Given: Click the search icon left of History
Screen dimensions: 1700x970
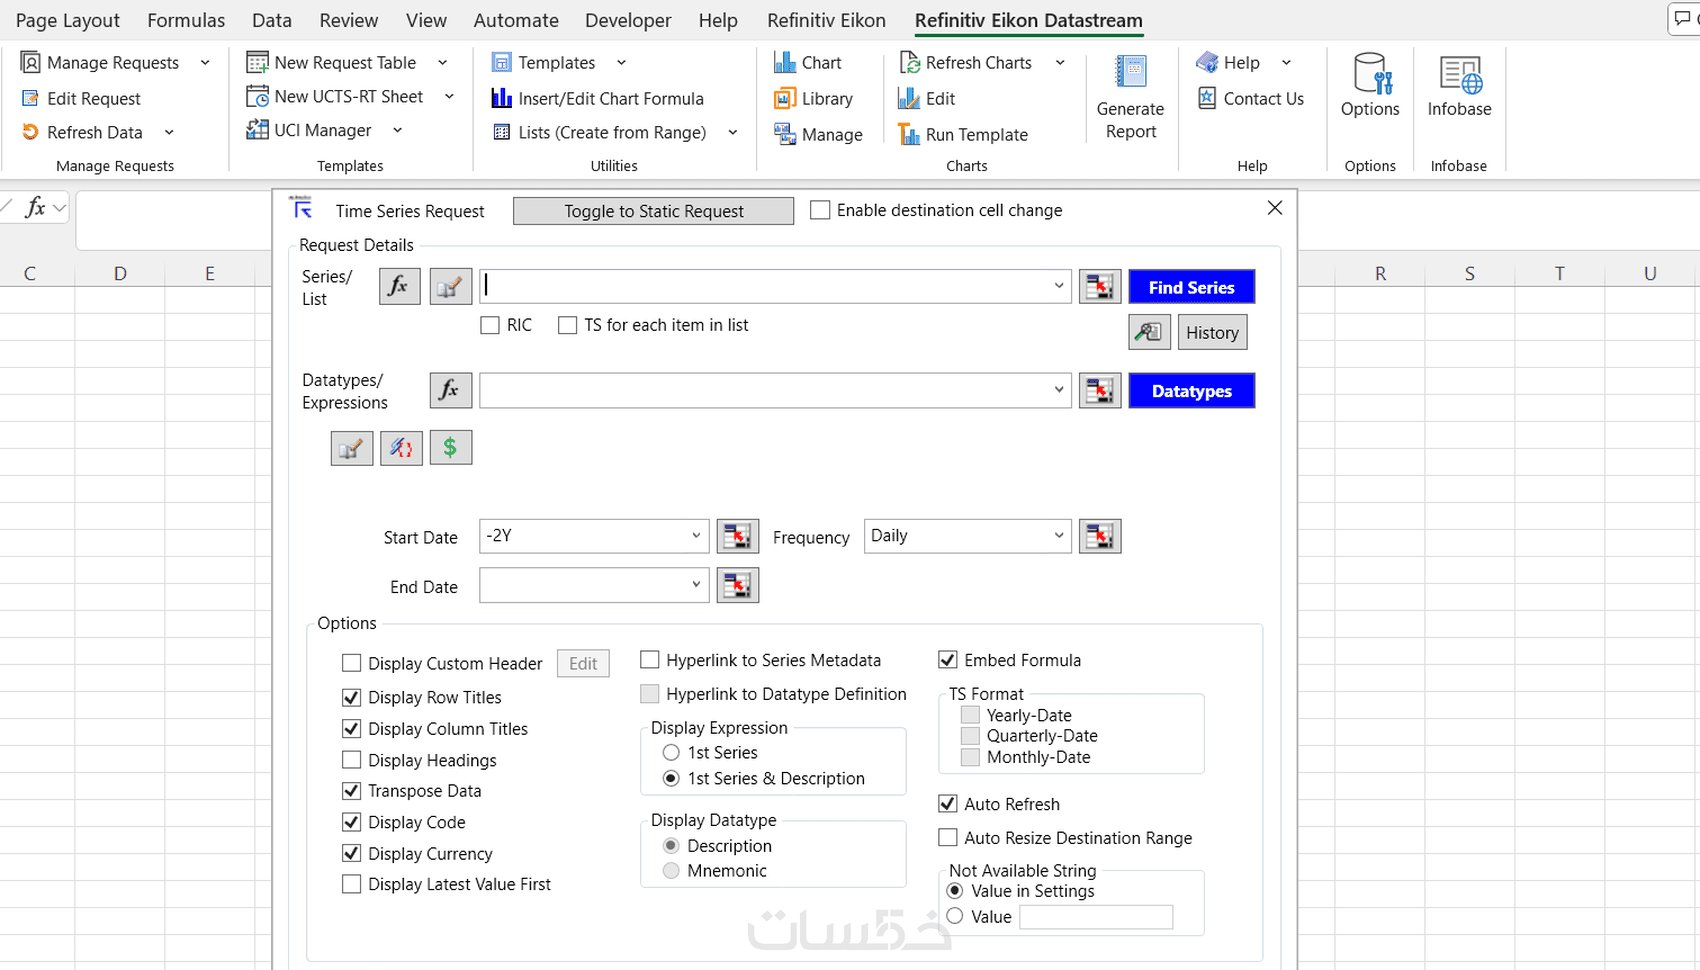Looking at the screenshot, I should [1150, 333].
